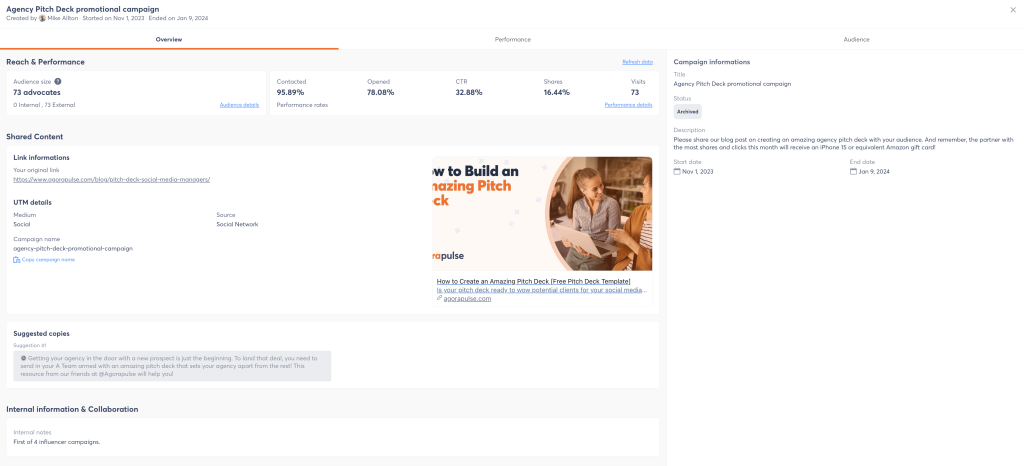Click the Refresh data link
The height and width of the screenshot is (466, 1024).
coord(637,62)
